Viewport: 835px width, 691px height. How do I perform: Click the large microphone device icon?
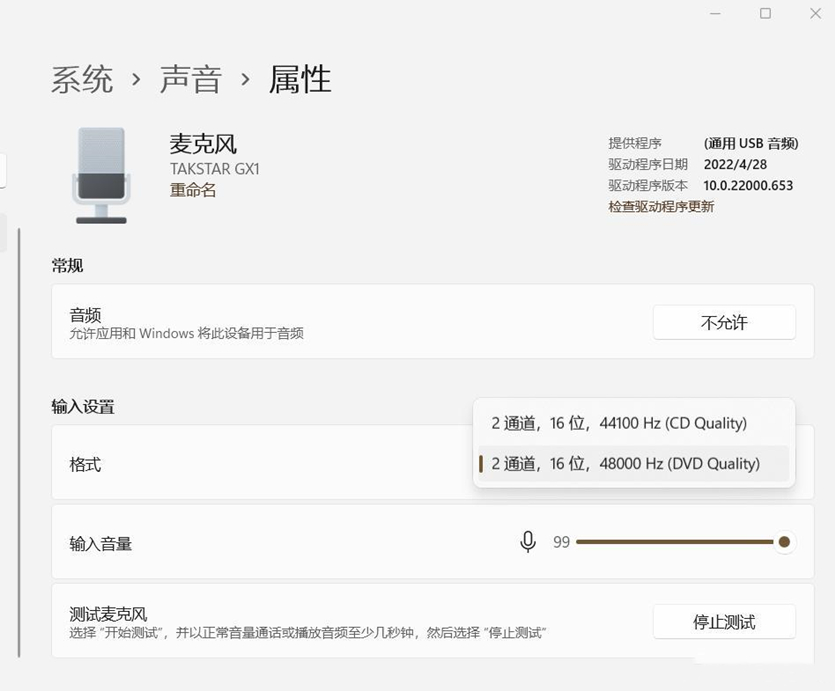pyautogui.click(x=101, y=175)
